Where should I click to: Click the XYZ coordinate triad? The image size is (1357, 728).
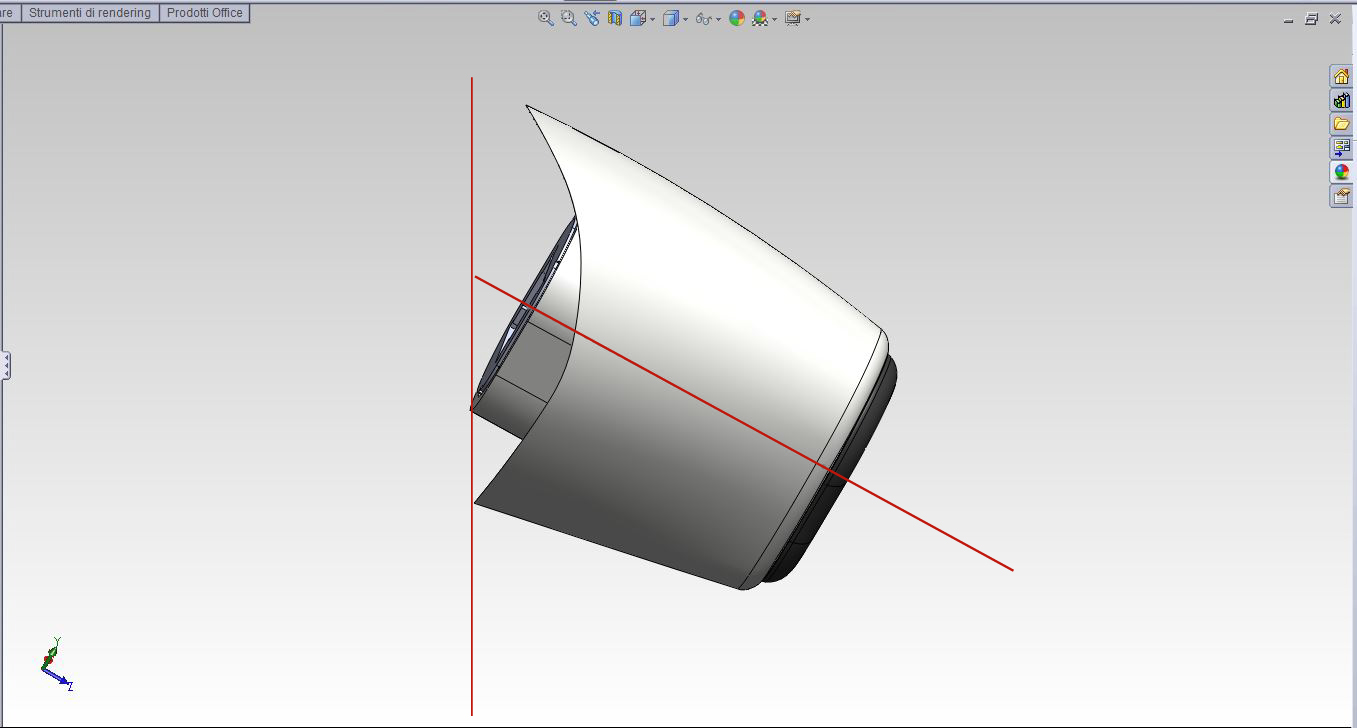click(55, 665)
